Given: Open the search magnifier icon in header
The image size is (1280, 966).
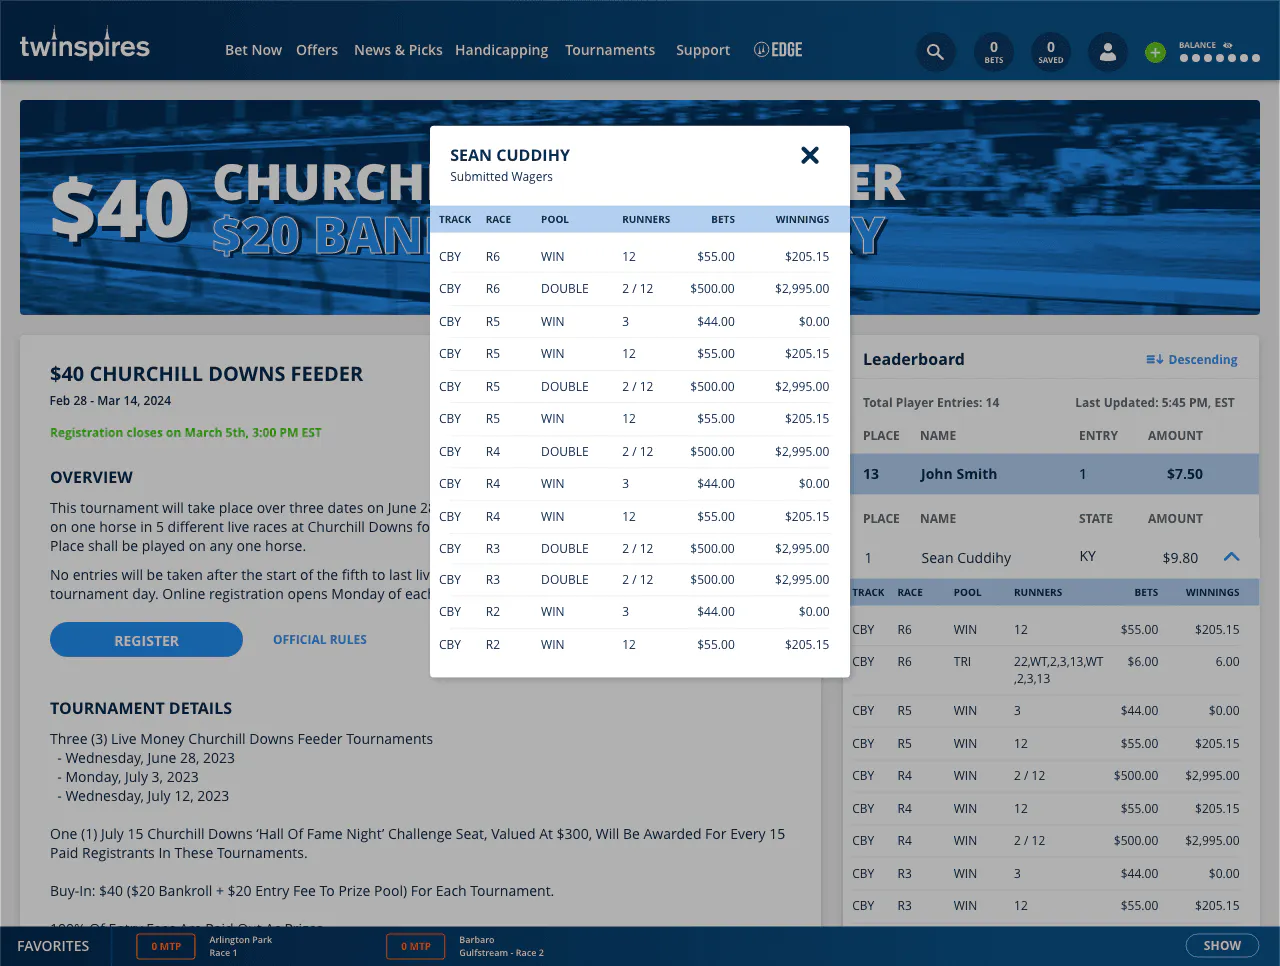Looking at the screenshot, I should (x=935, y=52).
